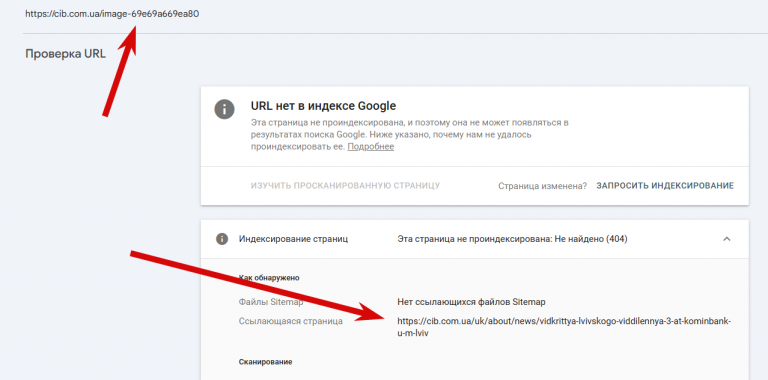Click the info icon beside "URL нет в индексе Google"

click(224, 108)
